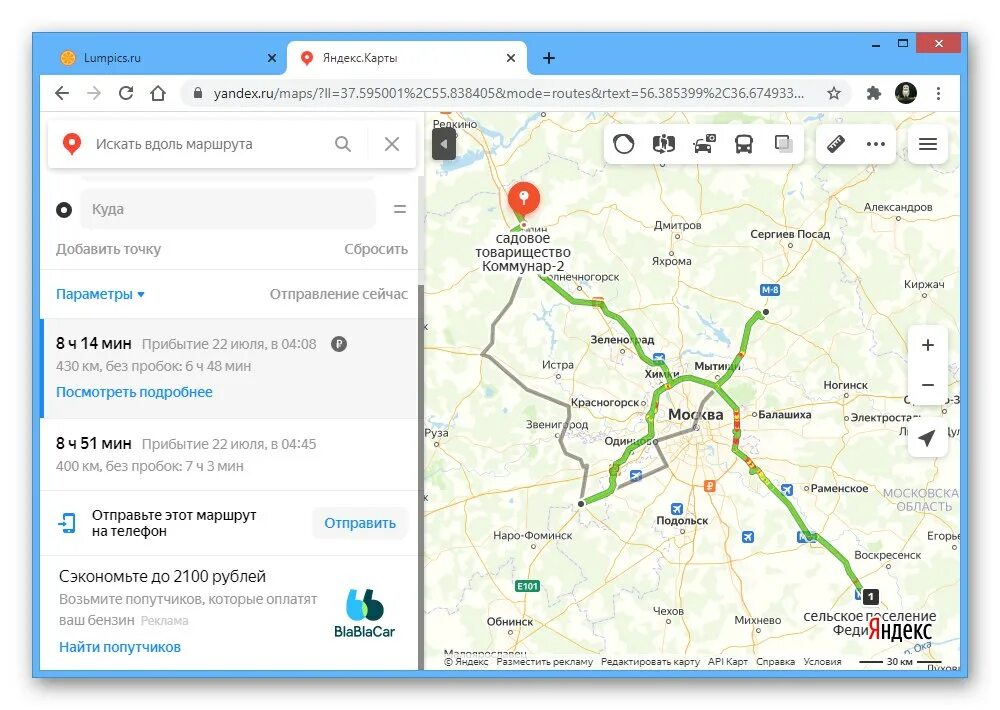Select the Яндекс.Карты tab
The width and height of the screenshot is (1000, 710).
click(407, 58)
